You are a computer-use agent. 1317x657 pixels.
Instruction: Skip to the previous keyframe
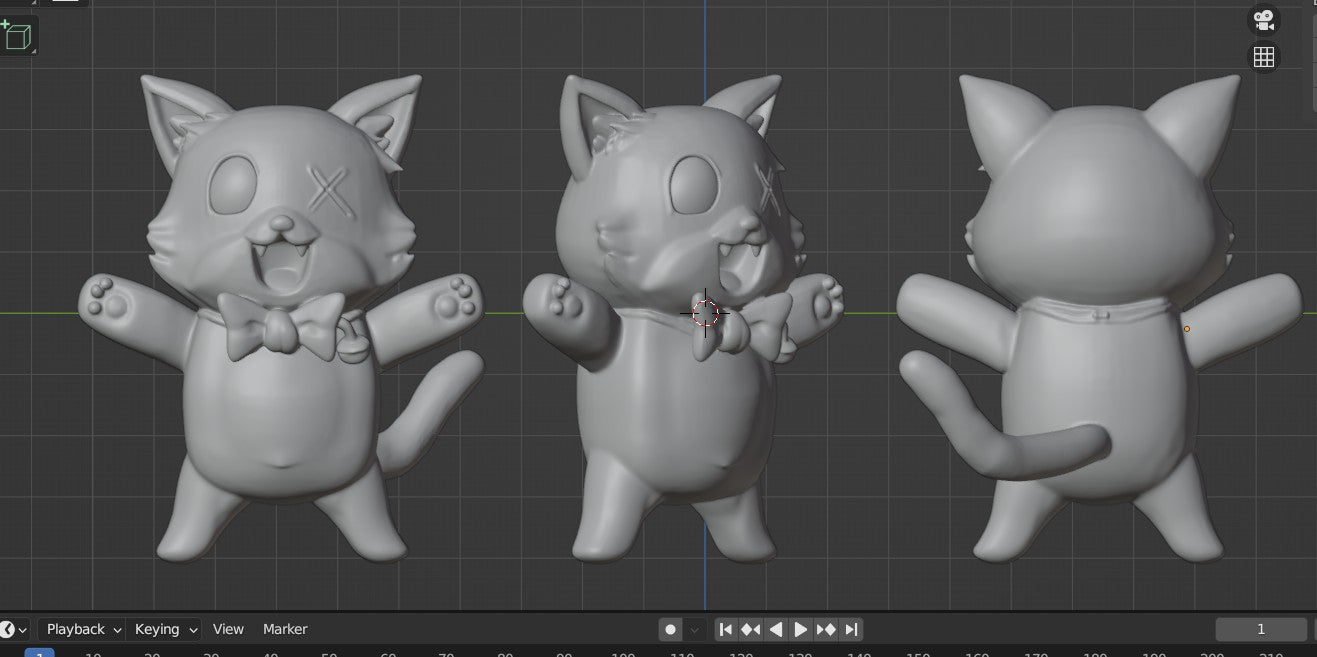click(751, 629)
